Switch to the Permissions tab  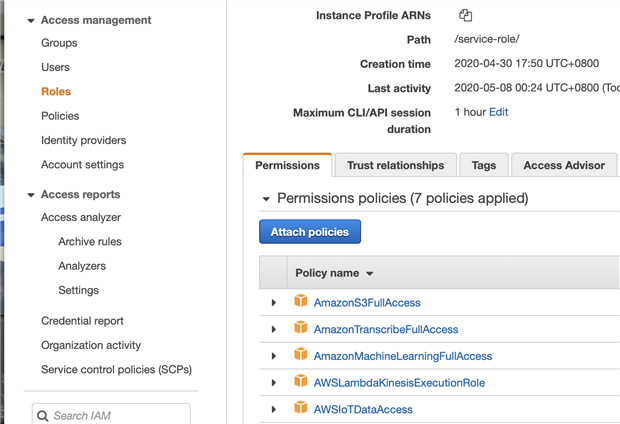[x=287, y=165]
